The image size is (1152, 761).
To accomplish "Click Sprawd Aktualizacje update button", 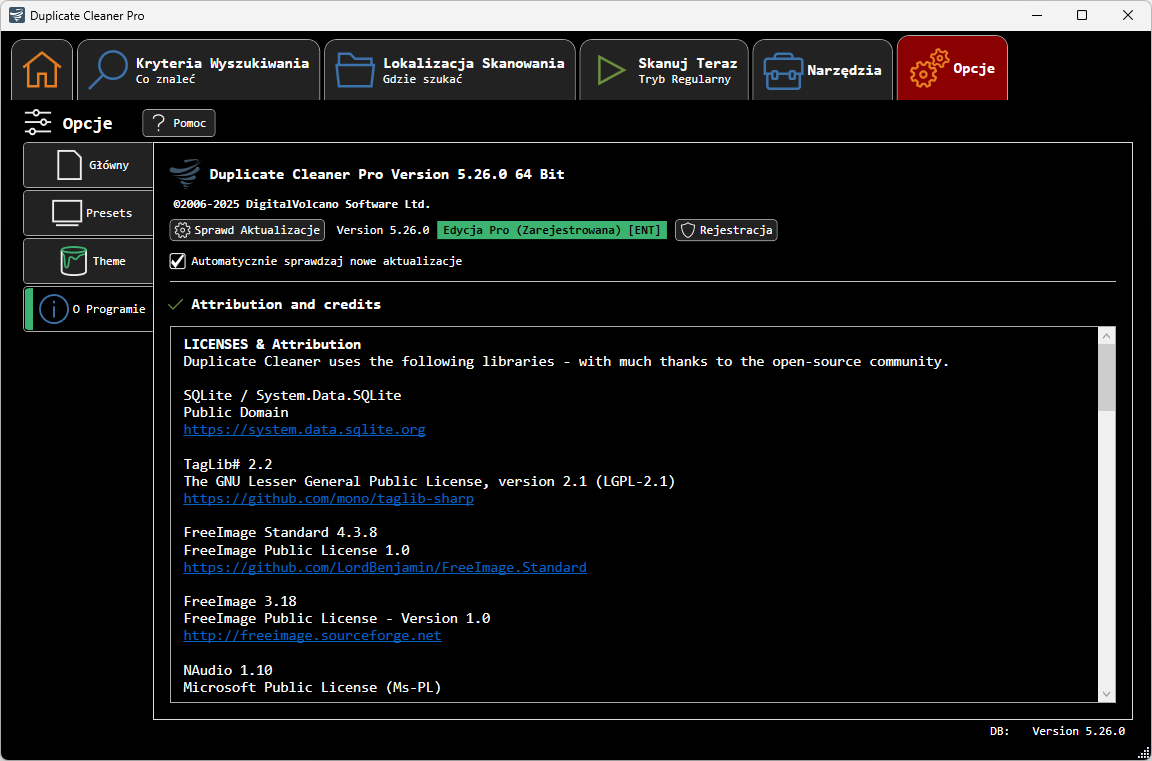I will pos(247,231).
